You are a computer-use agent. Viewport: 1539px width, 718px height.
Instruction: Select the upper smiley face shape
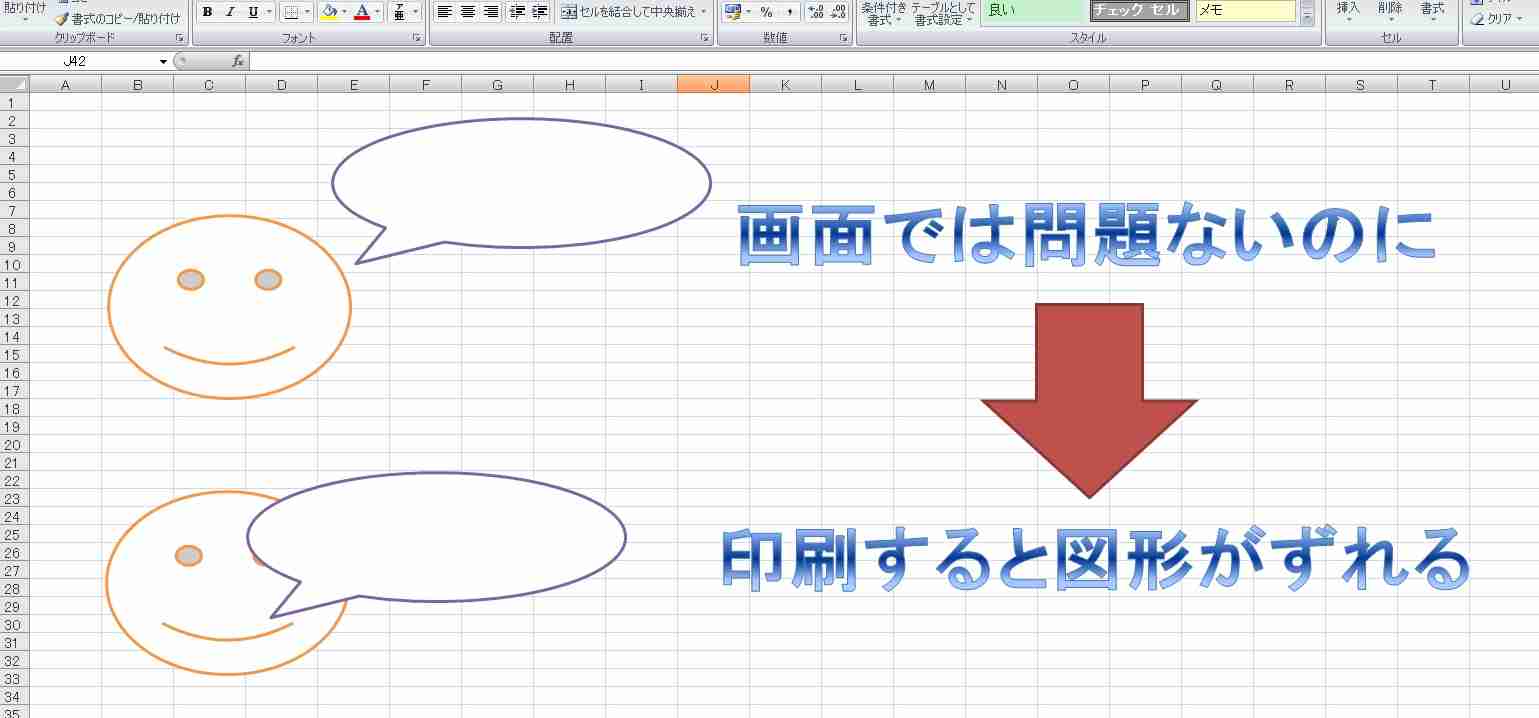(x=229, y=307)
